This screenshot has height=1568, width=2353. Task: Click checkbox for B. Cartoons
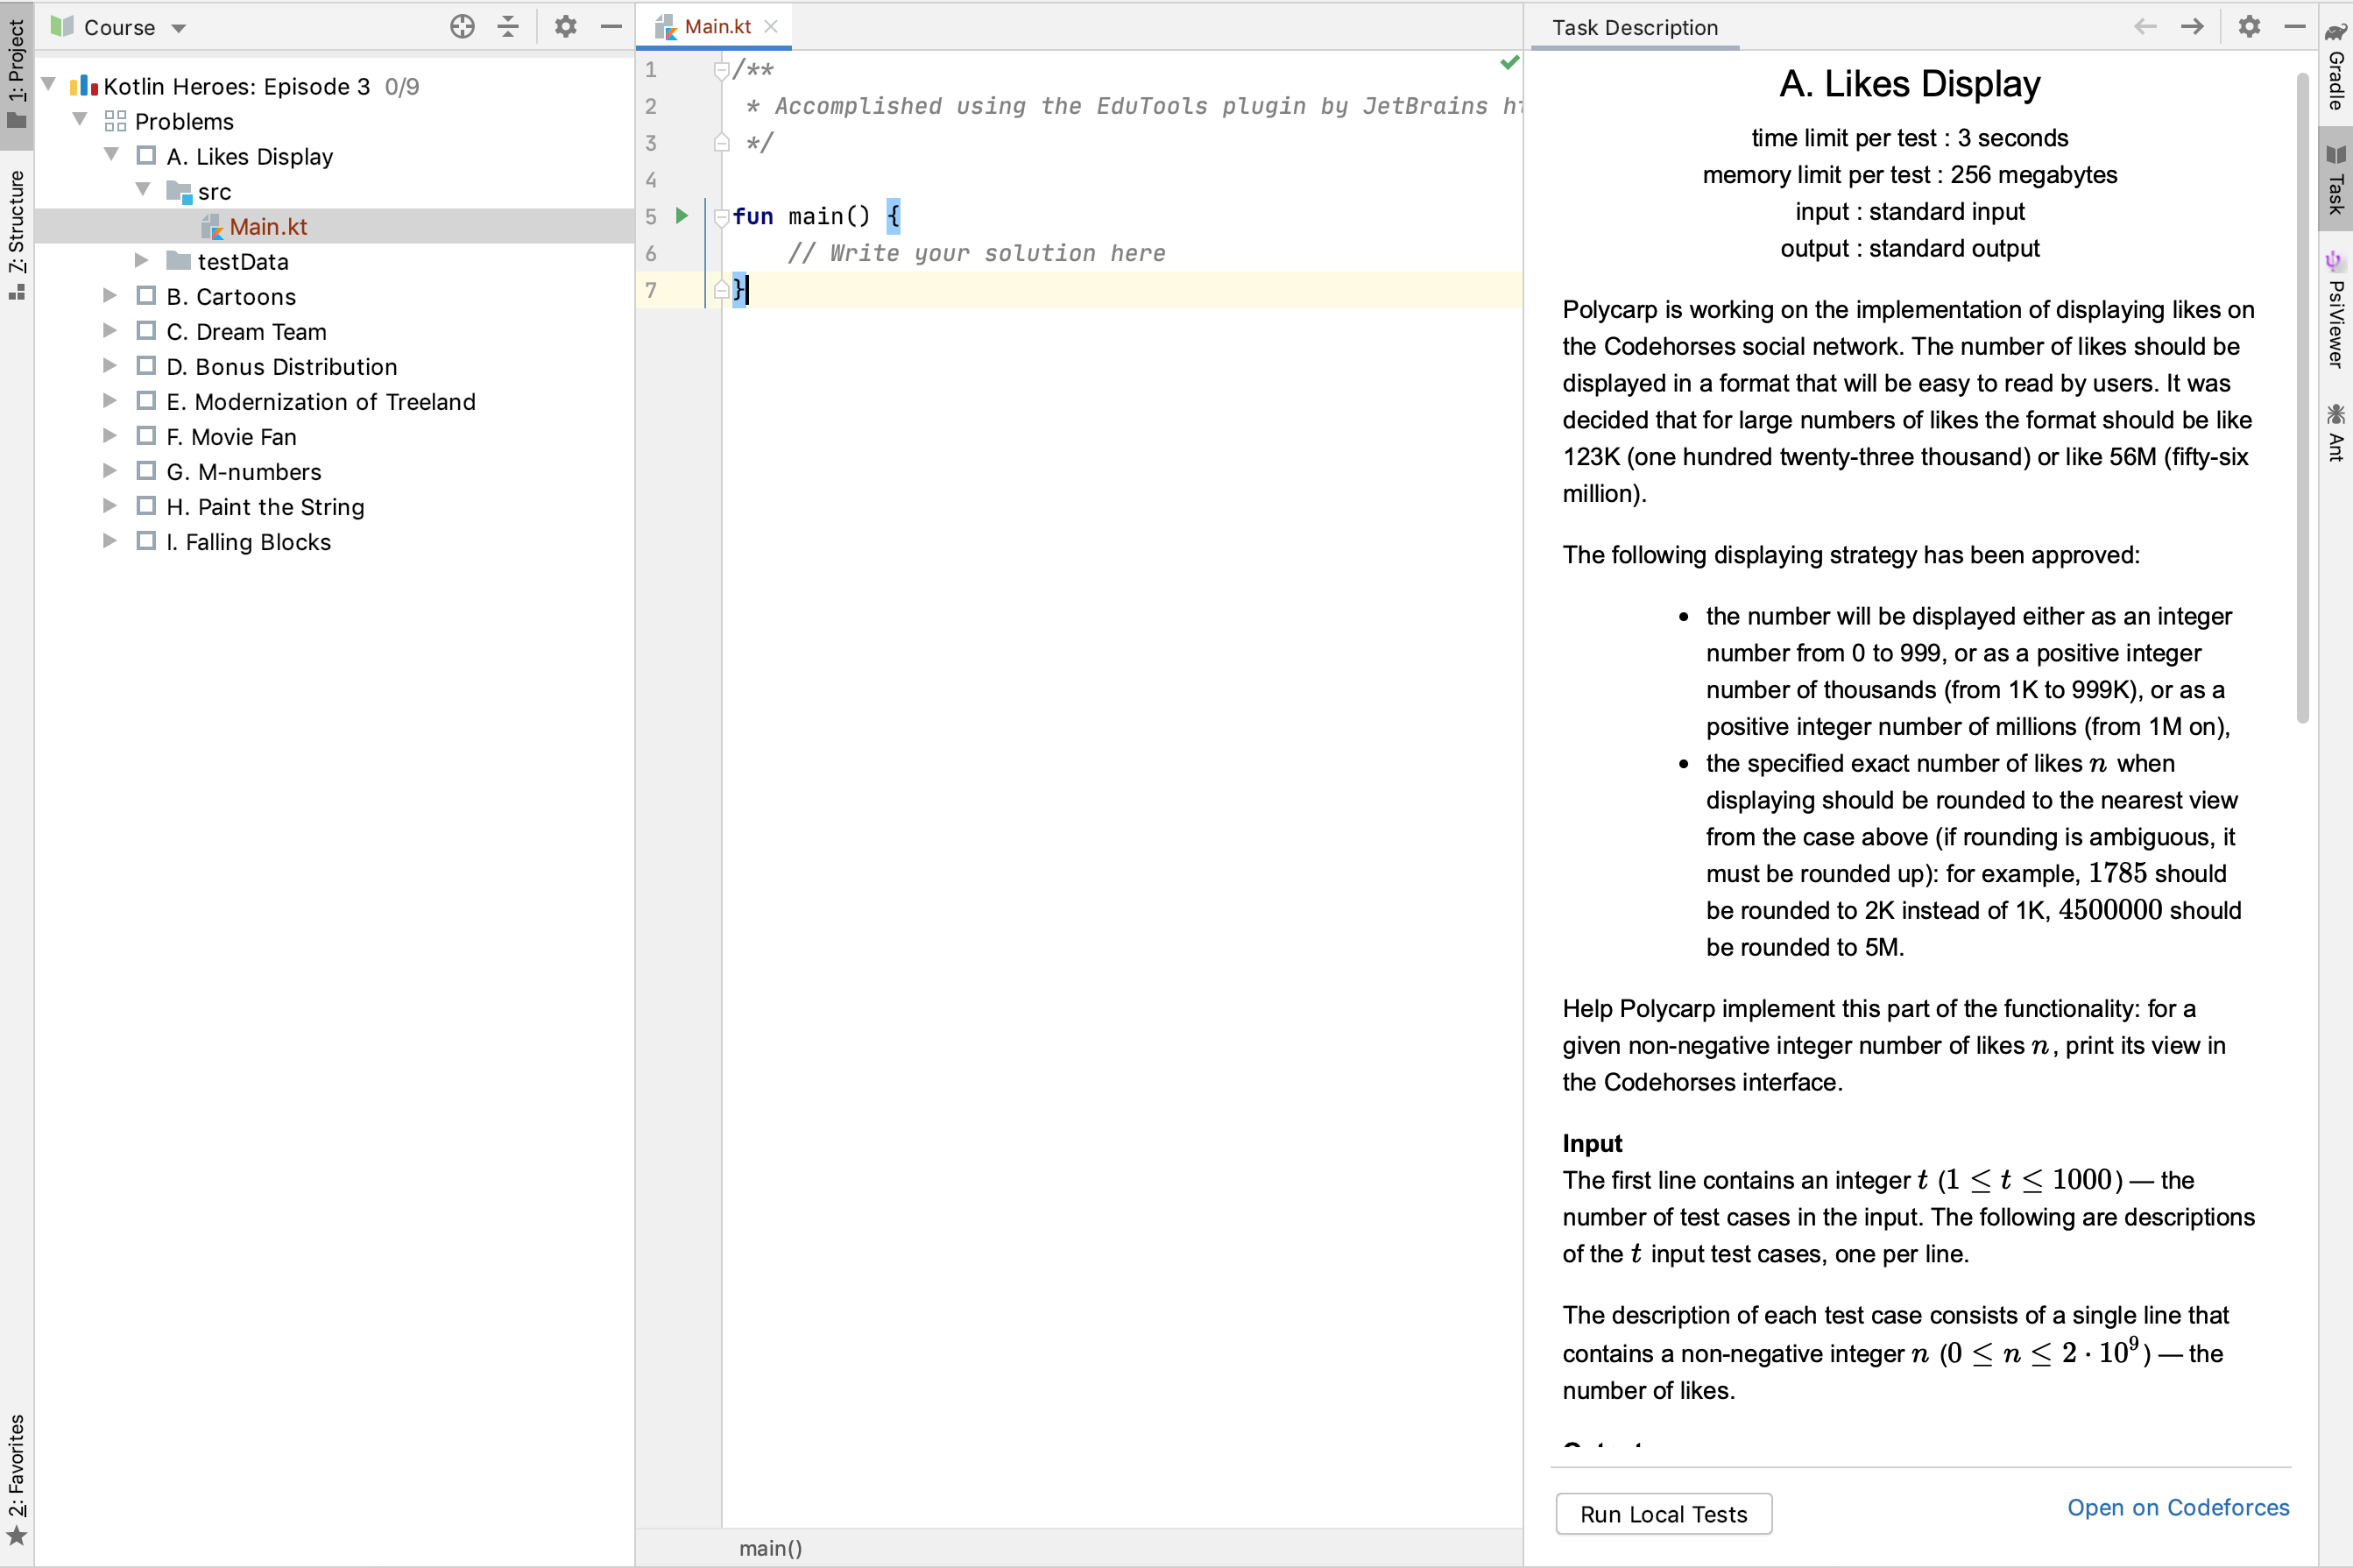coord(146,296)
